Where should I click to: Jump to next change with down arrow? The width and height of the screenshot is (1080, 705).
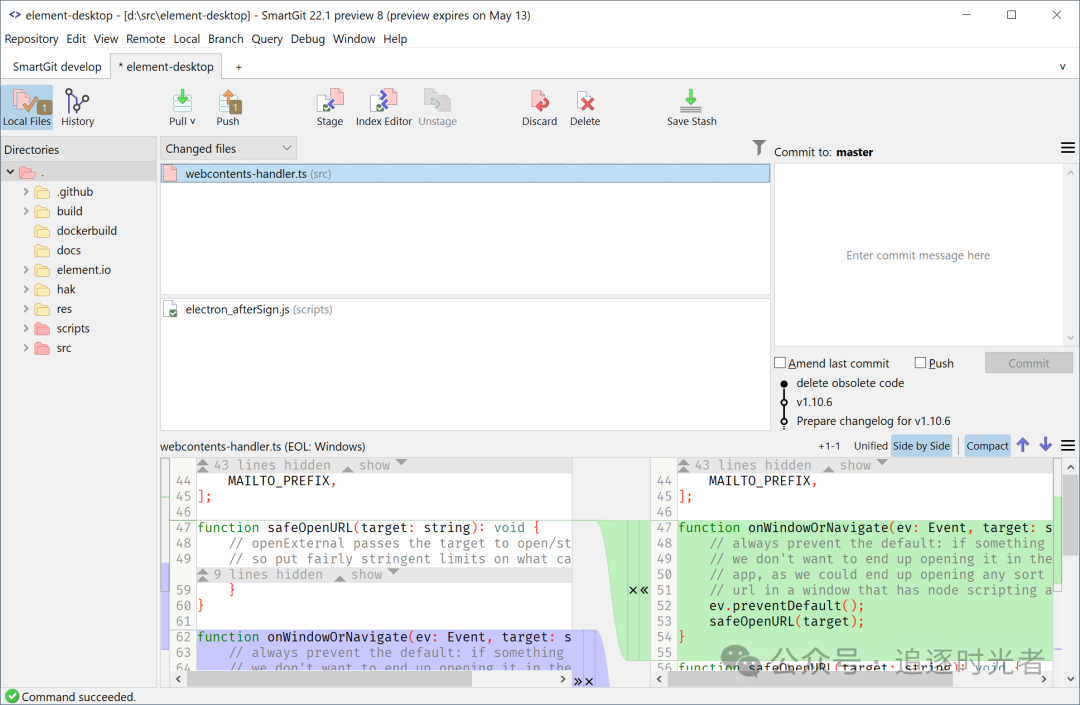pyautogui.click(x=1046, y=445)
